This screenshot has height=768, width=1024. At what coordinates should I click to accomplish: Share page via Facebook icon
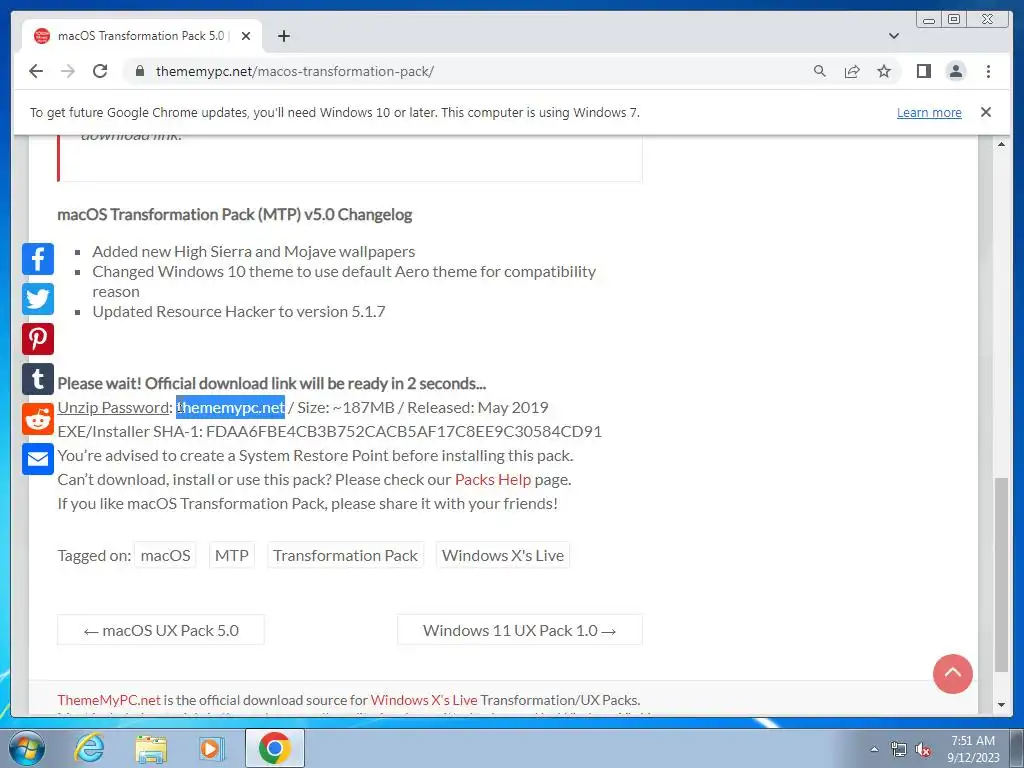tap(38, 259)
